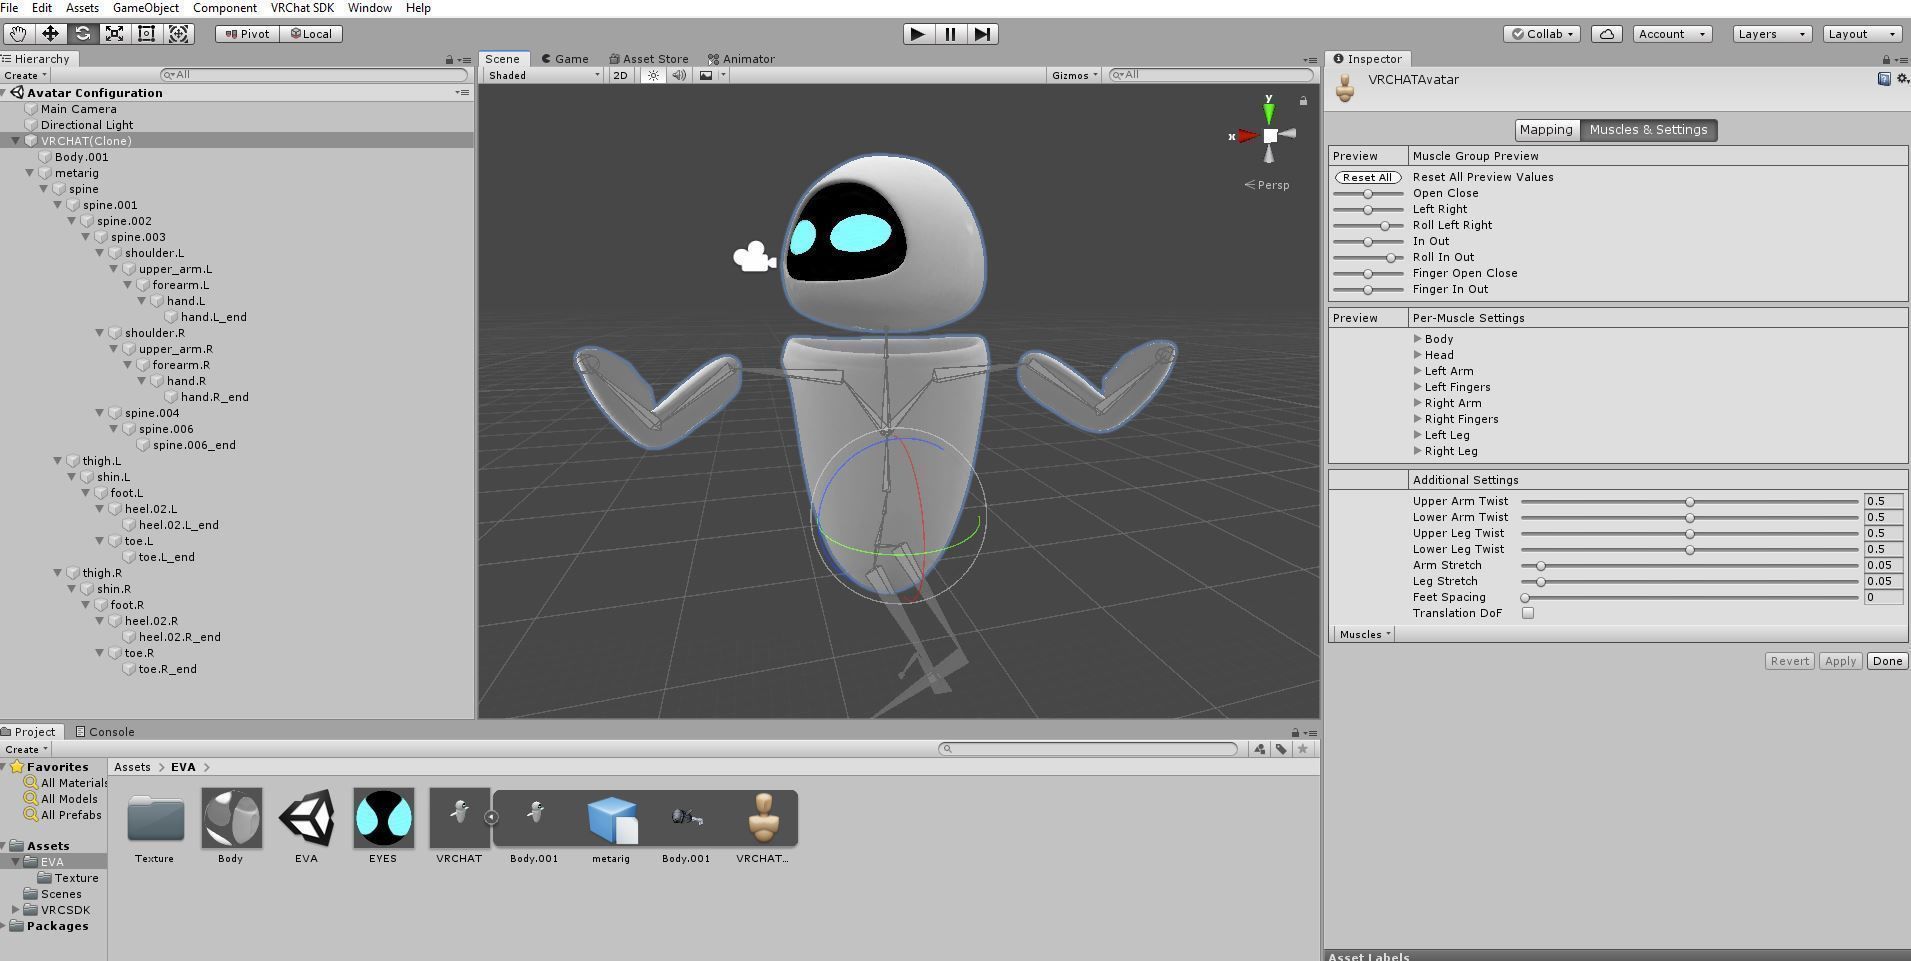
Task: Open scene effects image icon
Action: click(706, 75)
